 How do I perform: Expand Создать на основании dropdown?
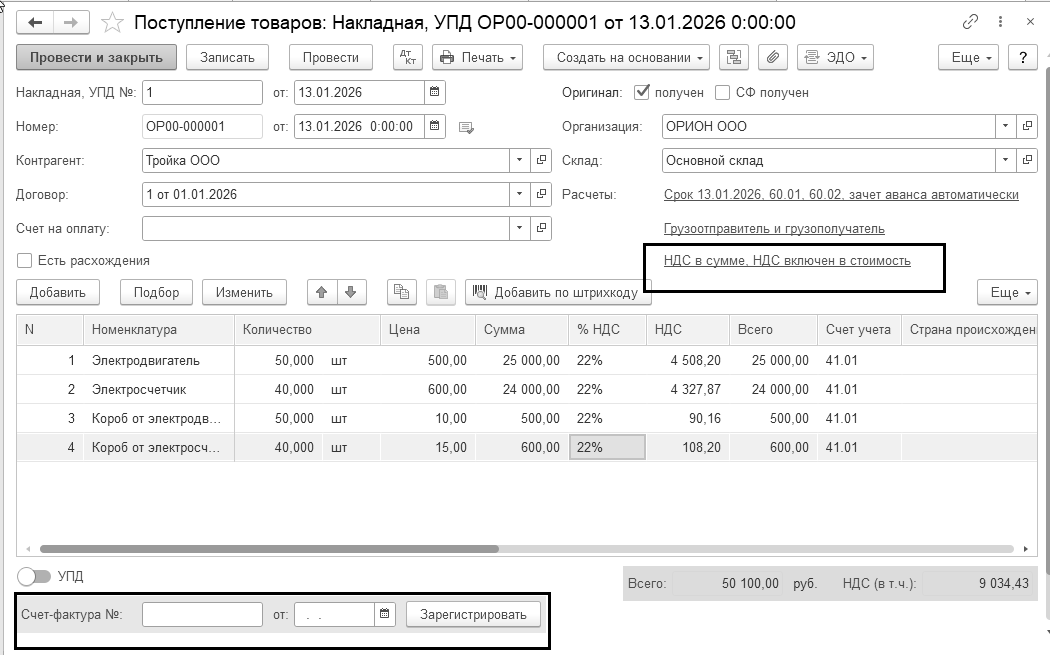click(x=626, y=58)
